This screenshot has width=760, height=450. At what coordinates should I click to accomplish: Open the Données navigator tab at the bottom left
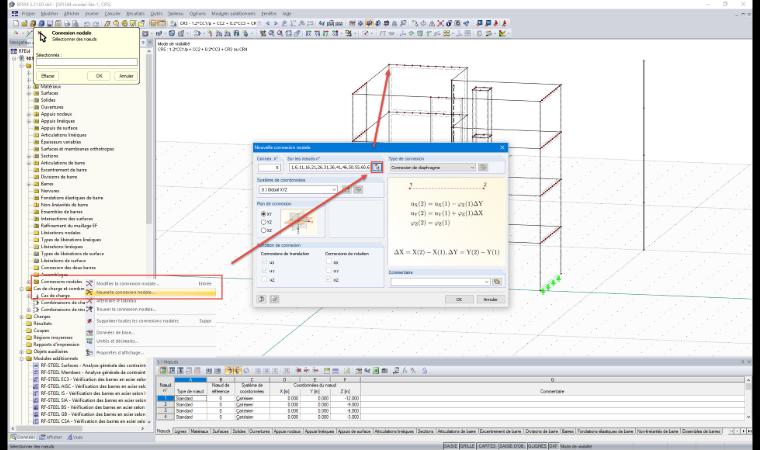pos(23,437)
